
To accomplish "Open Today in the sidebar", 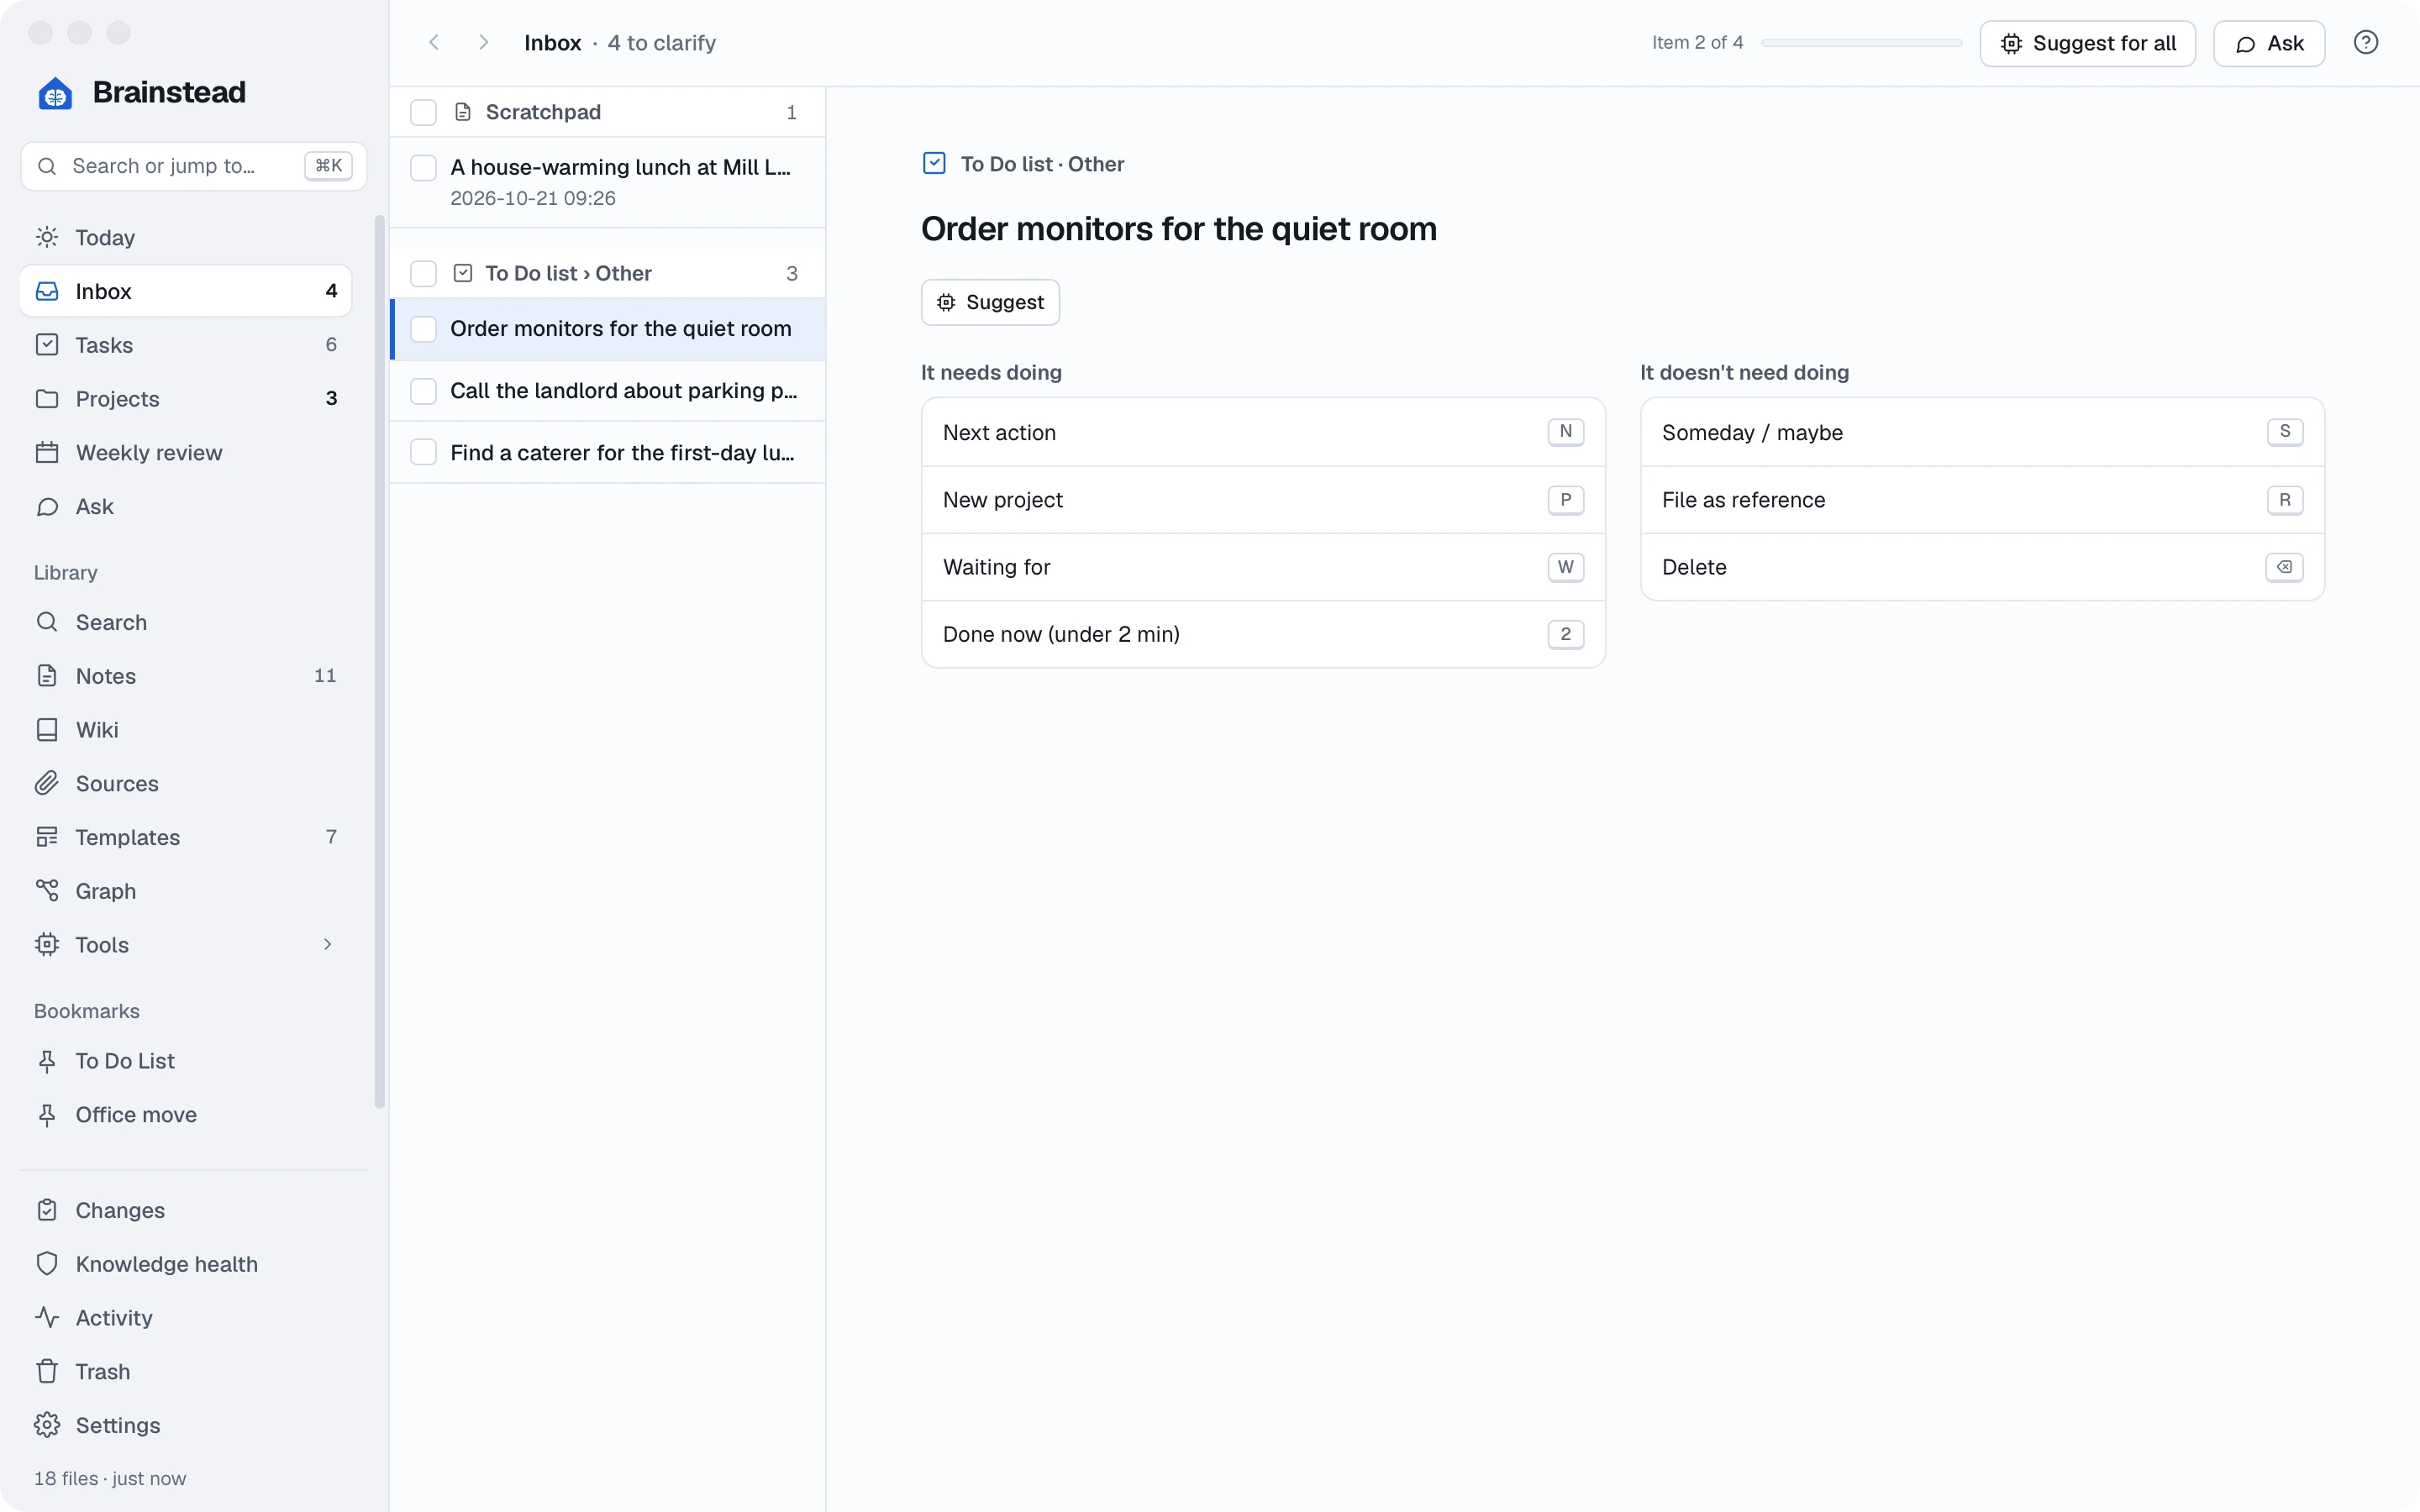I will pyautogui.click(x=186, y=238).
